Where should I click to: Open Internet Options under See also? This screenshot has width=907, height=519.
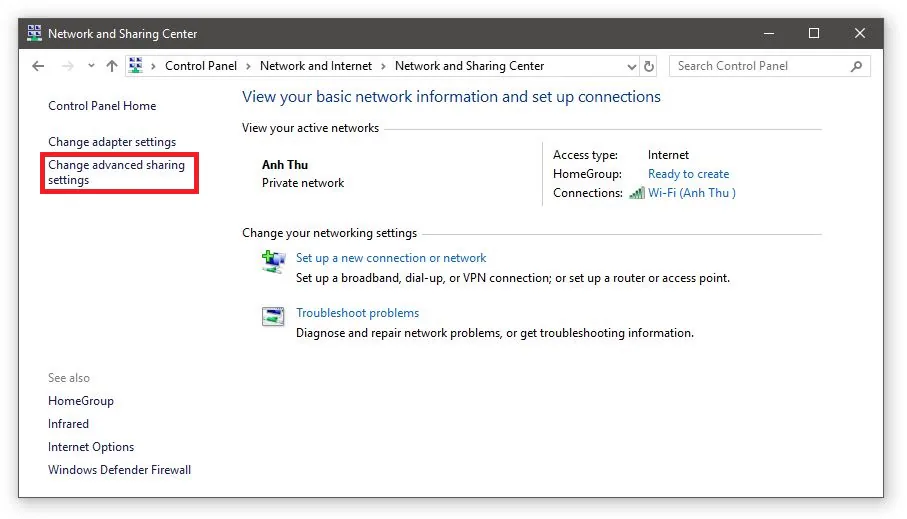point(91,447)
